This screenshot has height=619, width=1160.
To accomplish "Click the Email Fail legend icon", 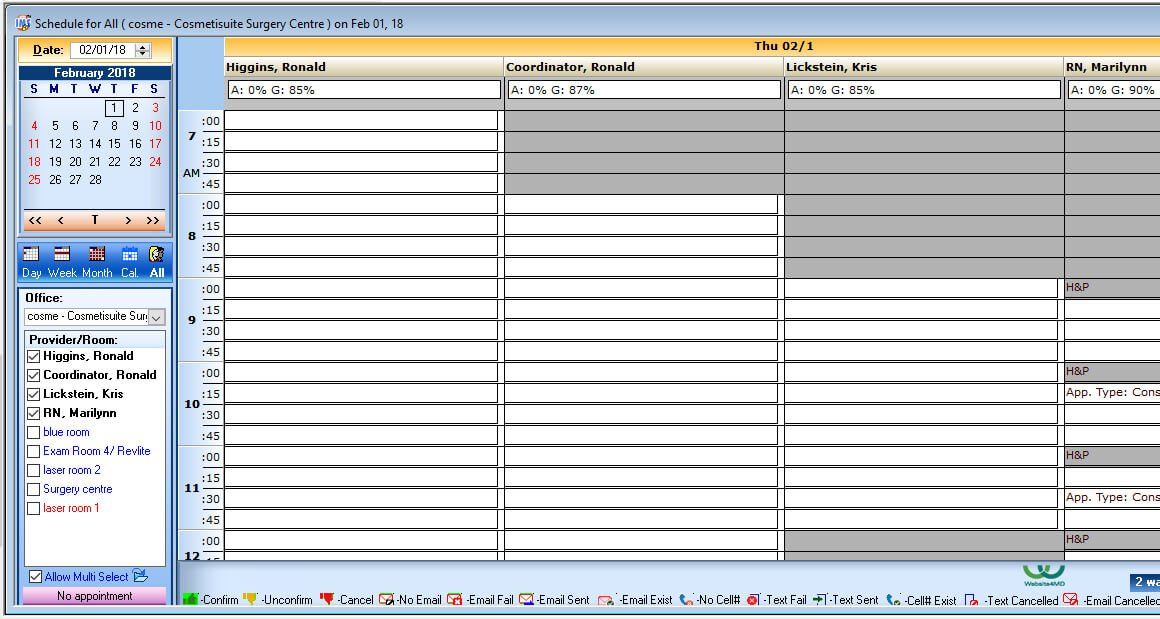I will (x=454, y=600).
